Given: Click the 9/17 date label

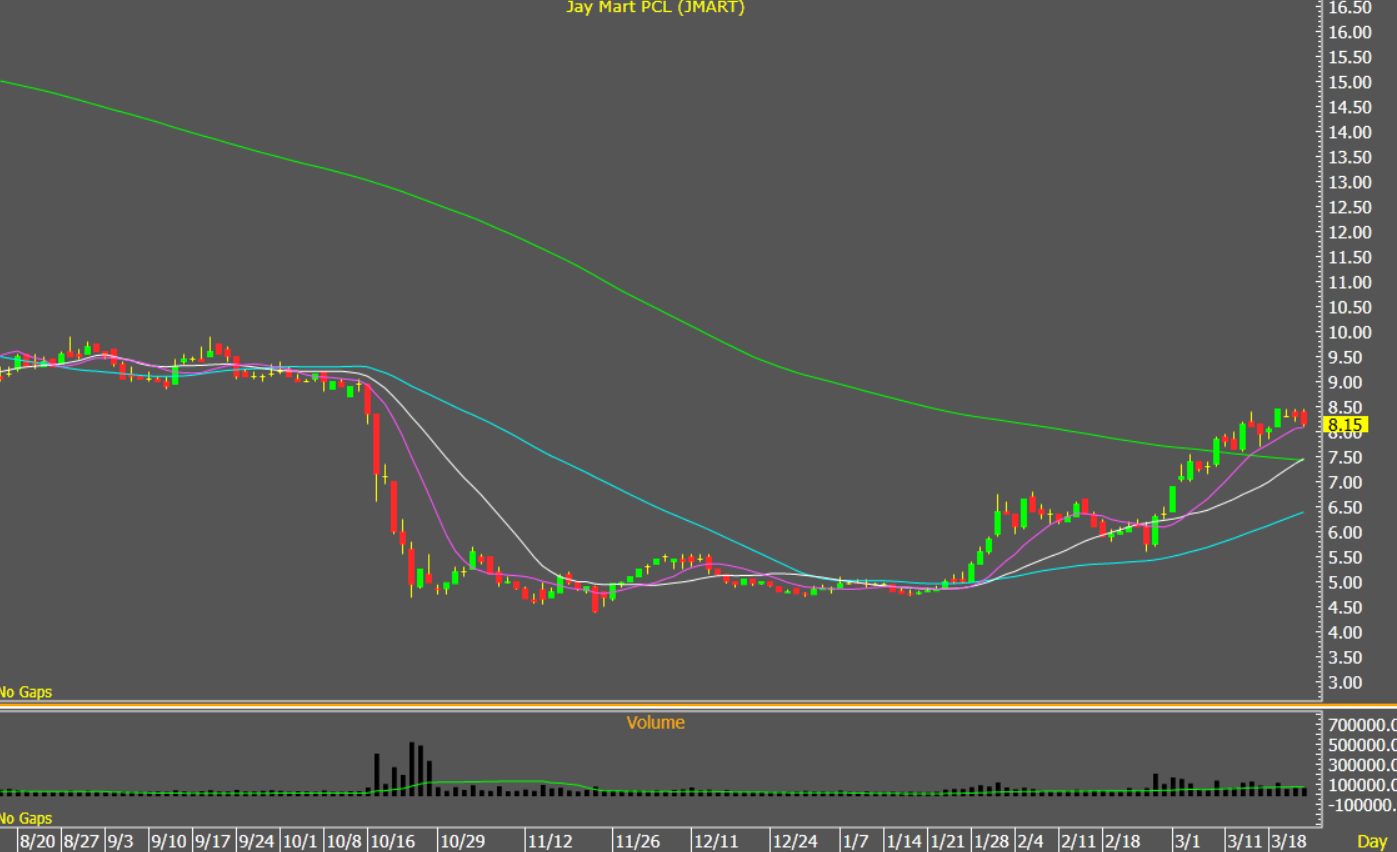Looking at the screenshot, I should point(213,842).
